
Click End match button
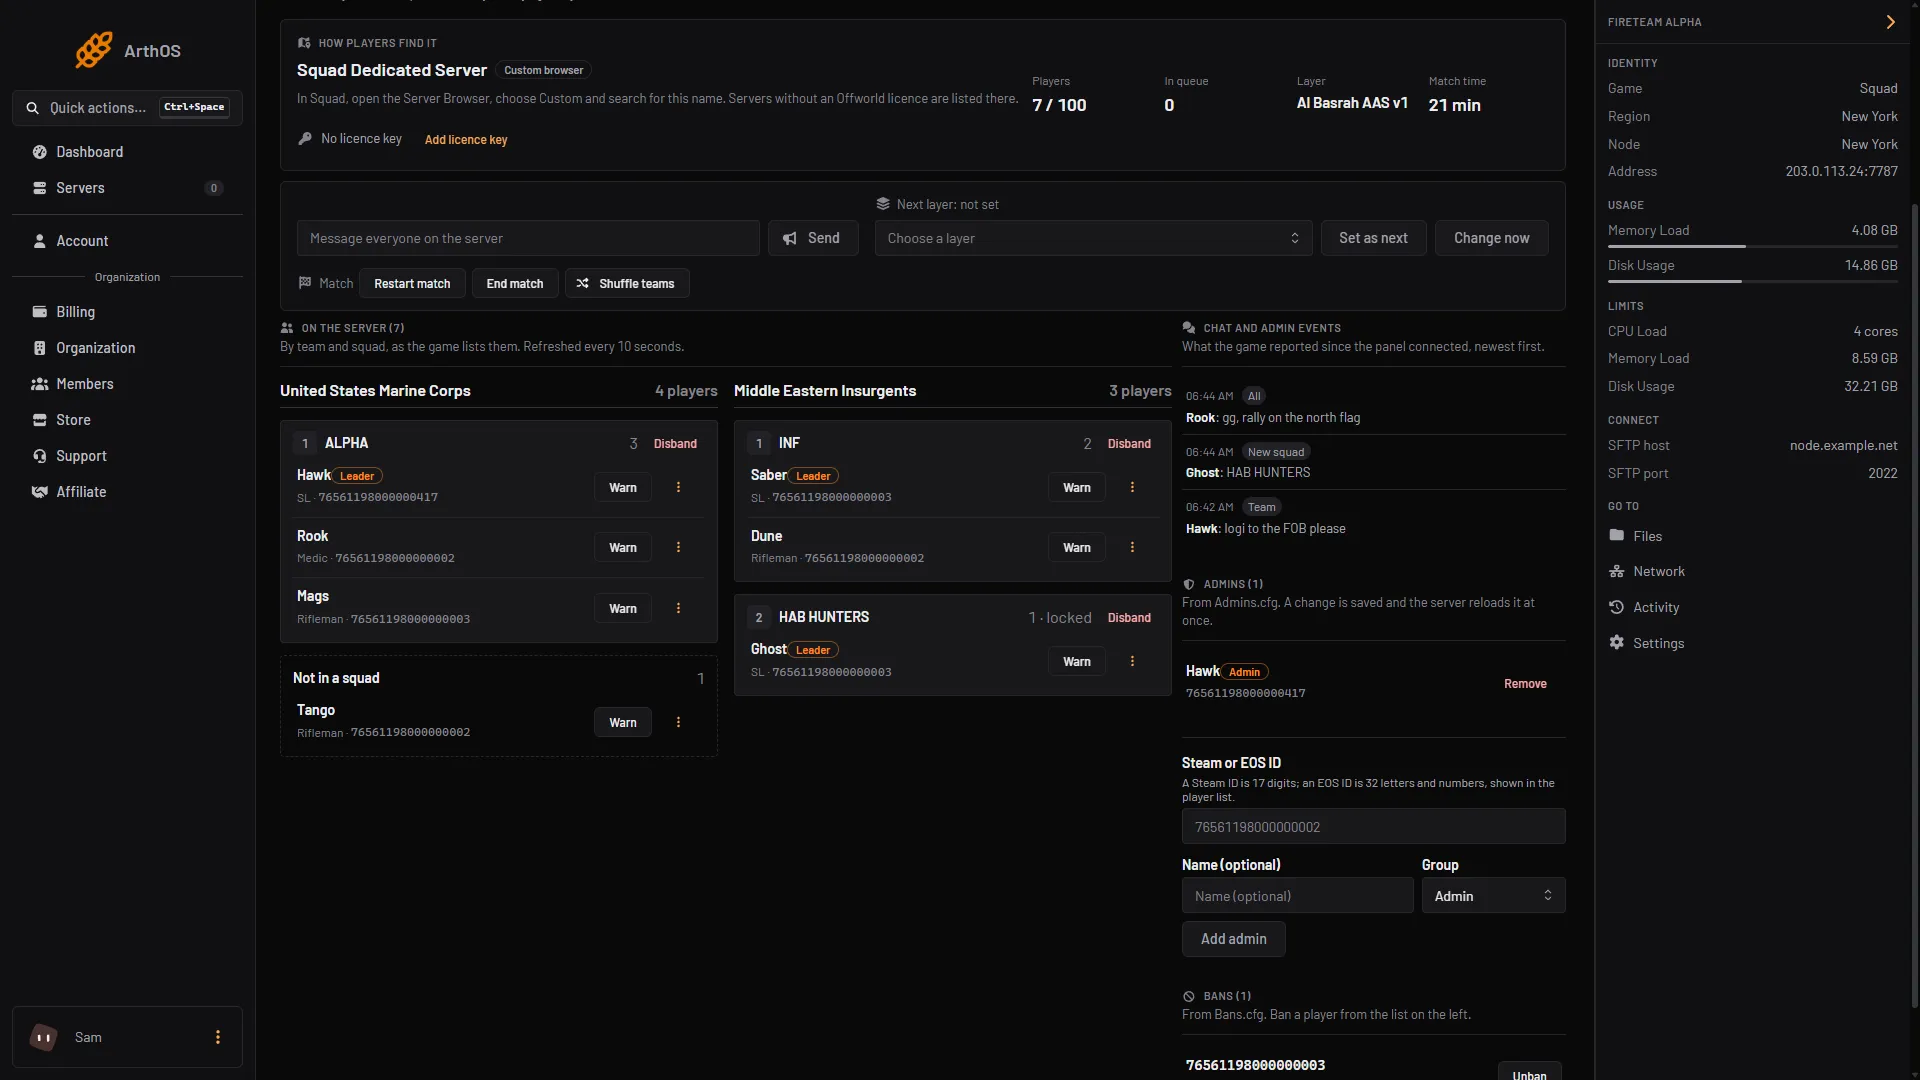tap(515, 284)
